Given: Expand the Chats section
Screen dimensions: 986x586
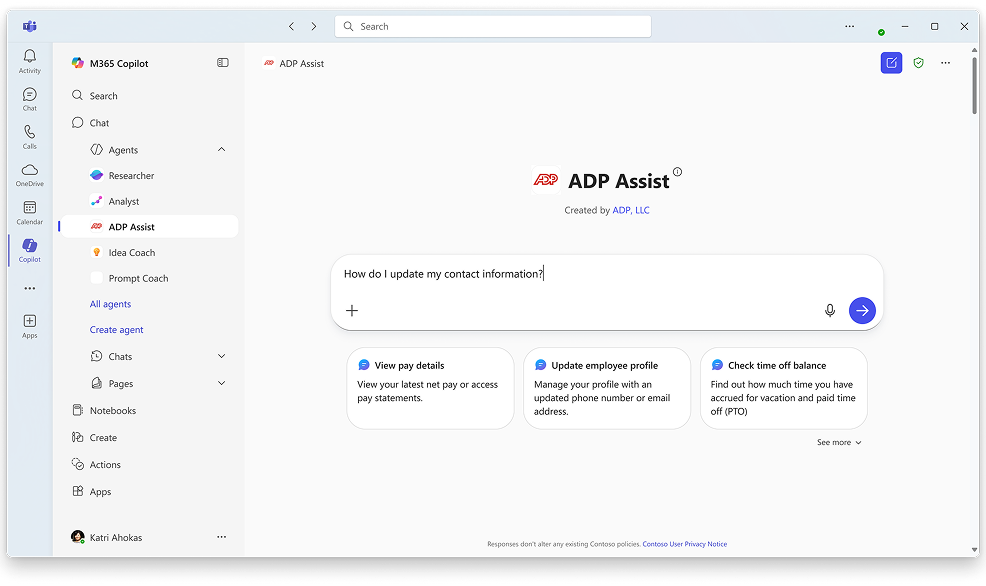Looking at the screenshot, I should coord(221,357).
